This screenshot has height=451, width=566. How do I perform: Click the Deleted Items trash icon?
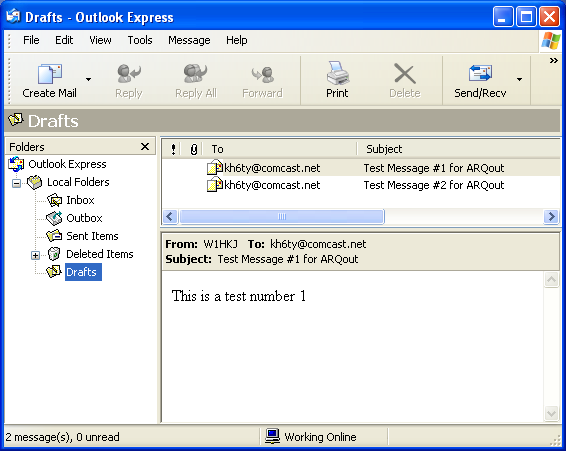[x=54, y=254]
